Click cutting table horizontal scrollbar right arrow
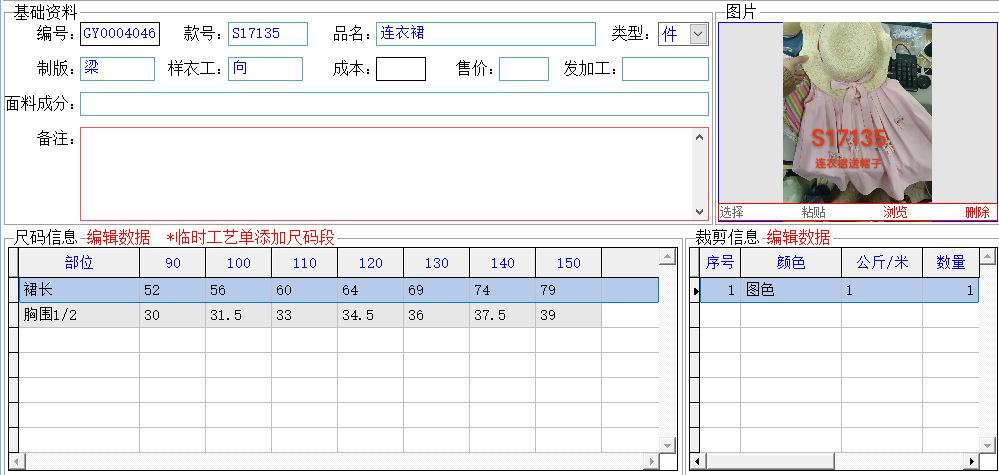 click(972, 461)
